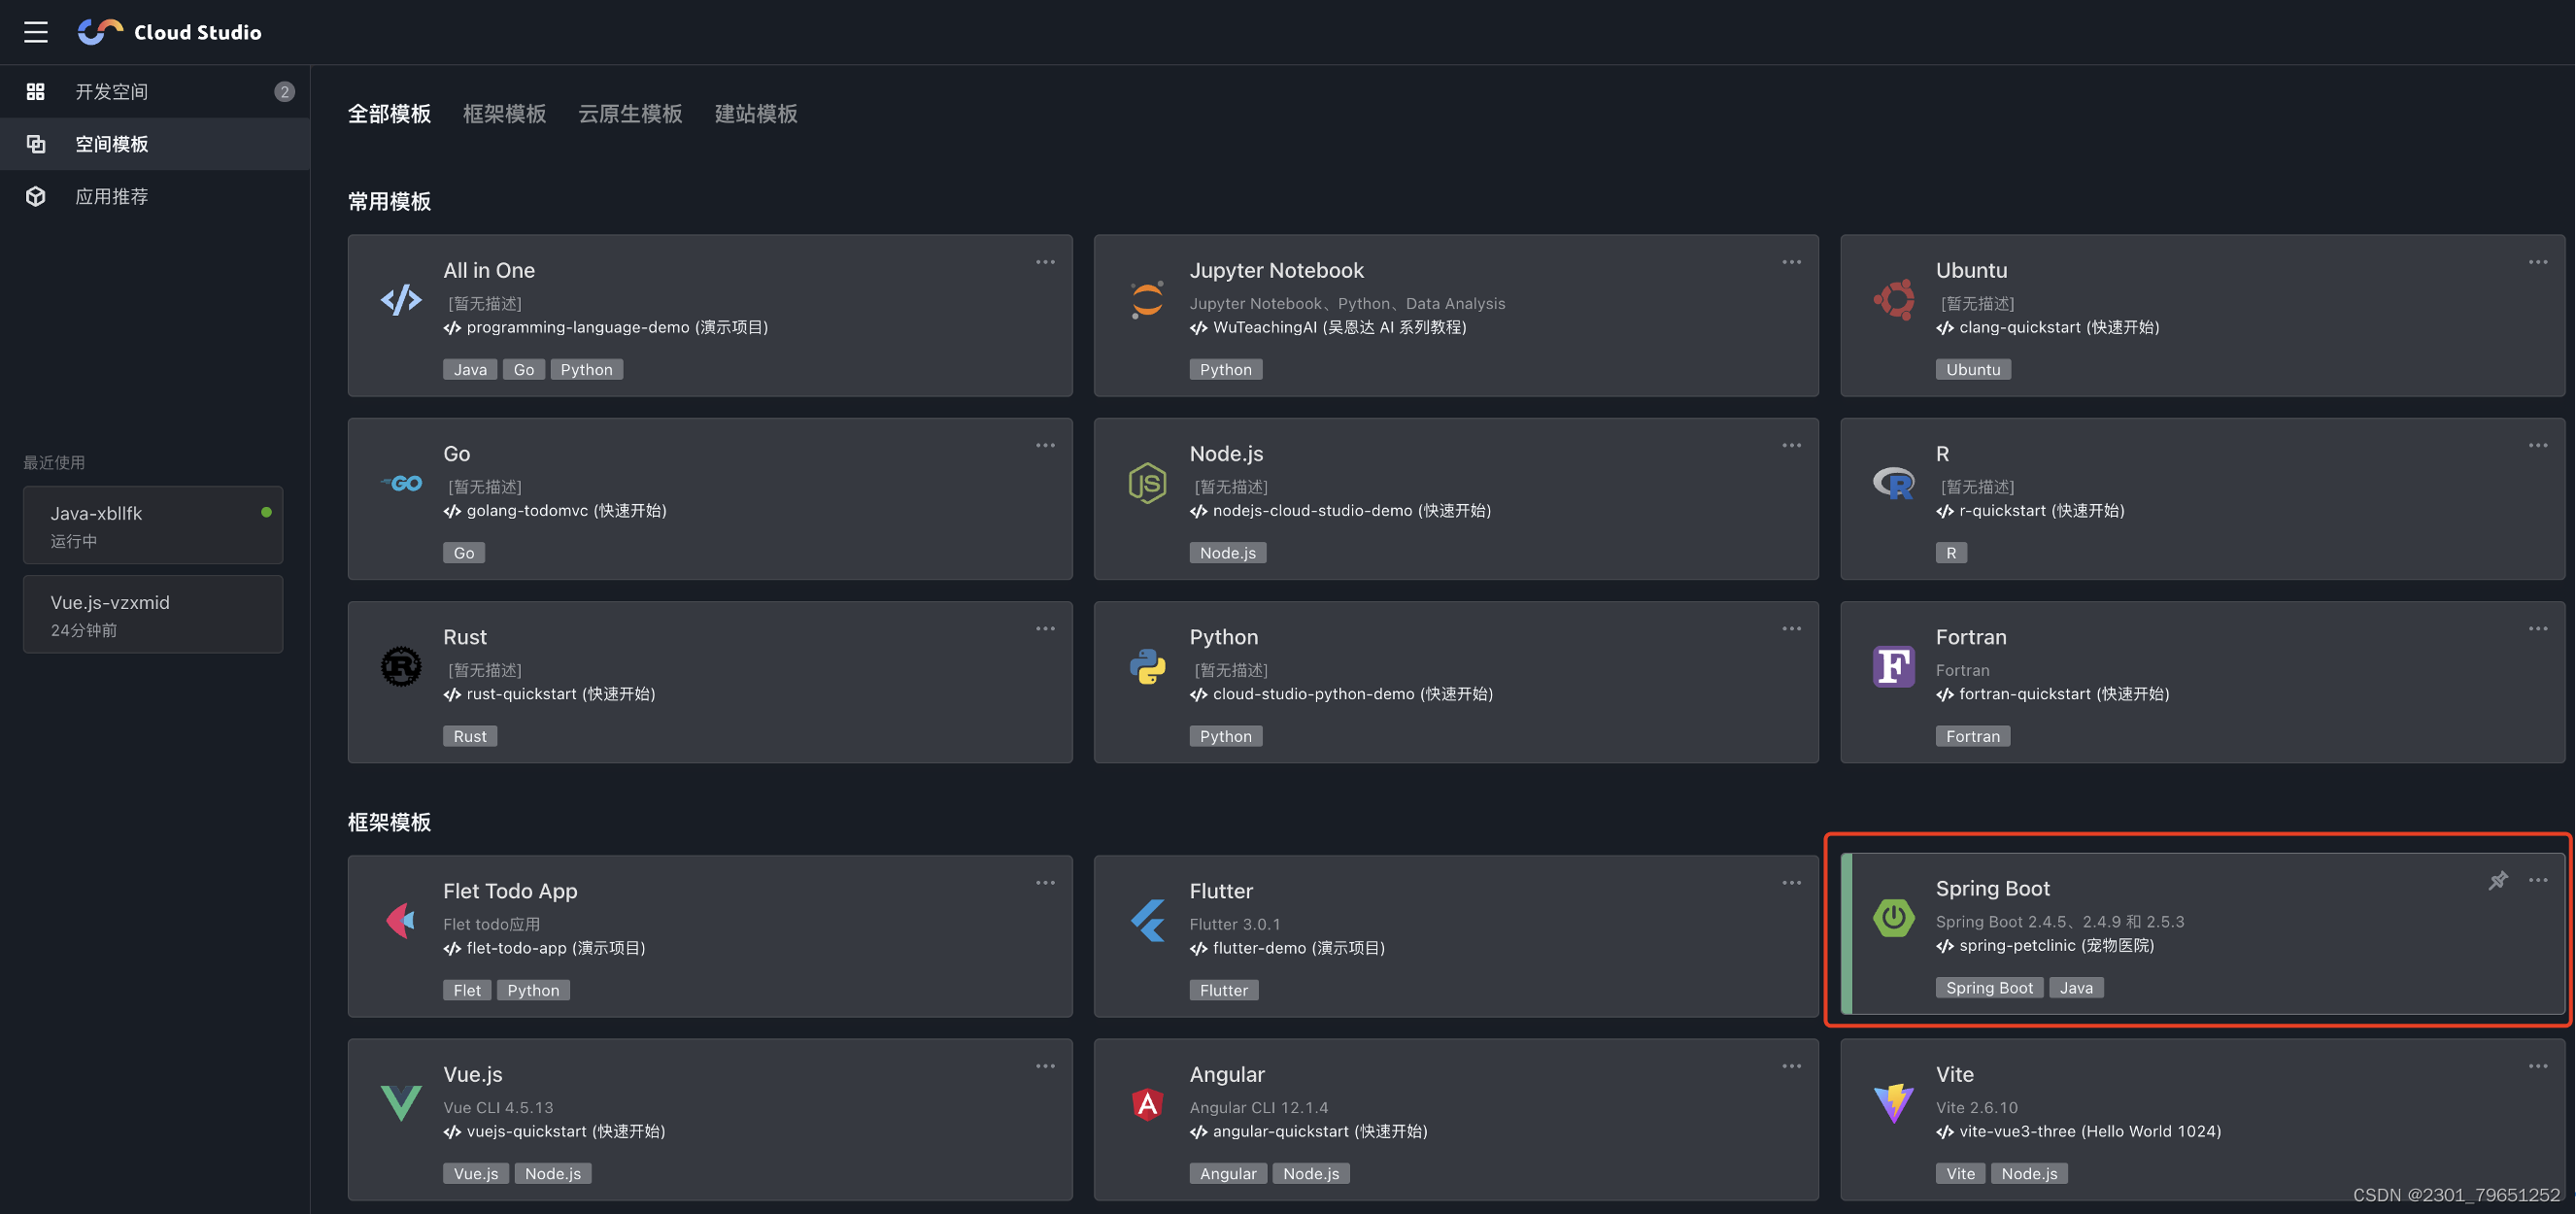Click the Flet Todo App logo icon
The width and height of the screenshot is (2576, 1214).
click(401, 920)
